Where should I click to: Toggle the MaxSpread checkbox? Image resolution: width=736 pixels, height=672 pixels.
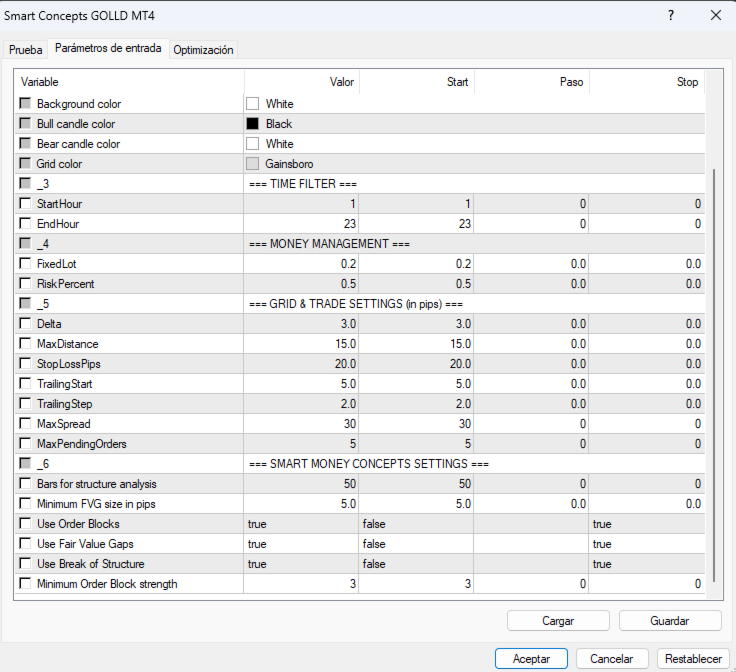tap(25, 423)
